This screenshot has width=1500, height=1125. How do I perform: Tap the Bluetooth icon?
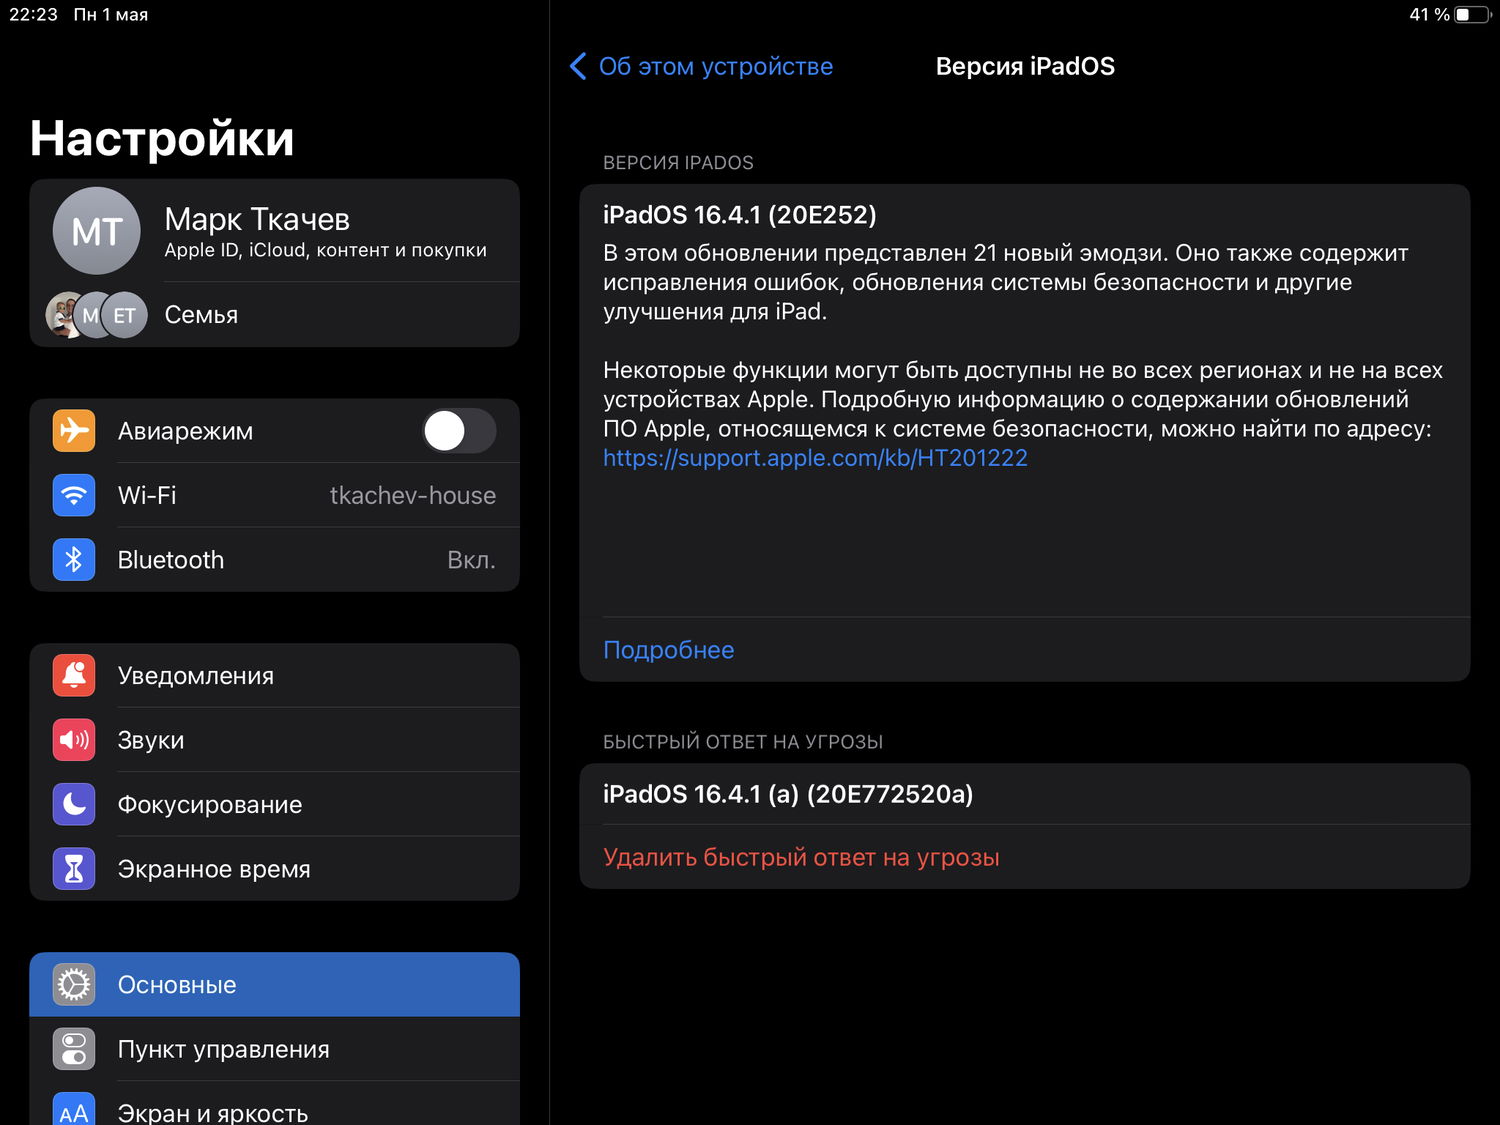coord(74,560)
